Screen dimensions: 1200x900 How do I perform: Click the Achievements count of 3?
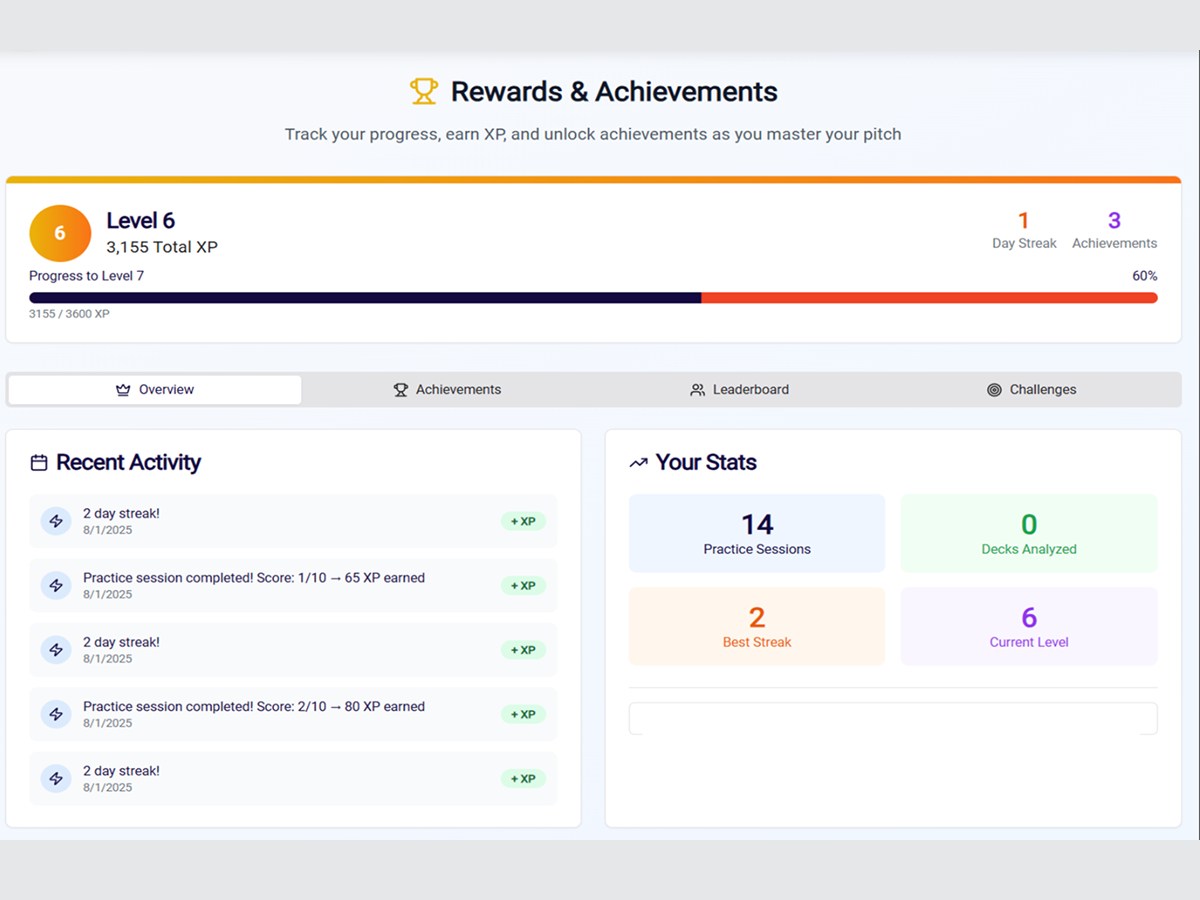coord(1114,230)
